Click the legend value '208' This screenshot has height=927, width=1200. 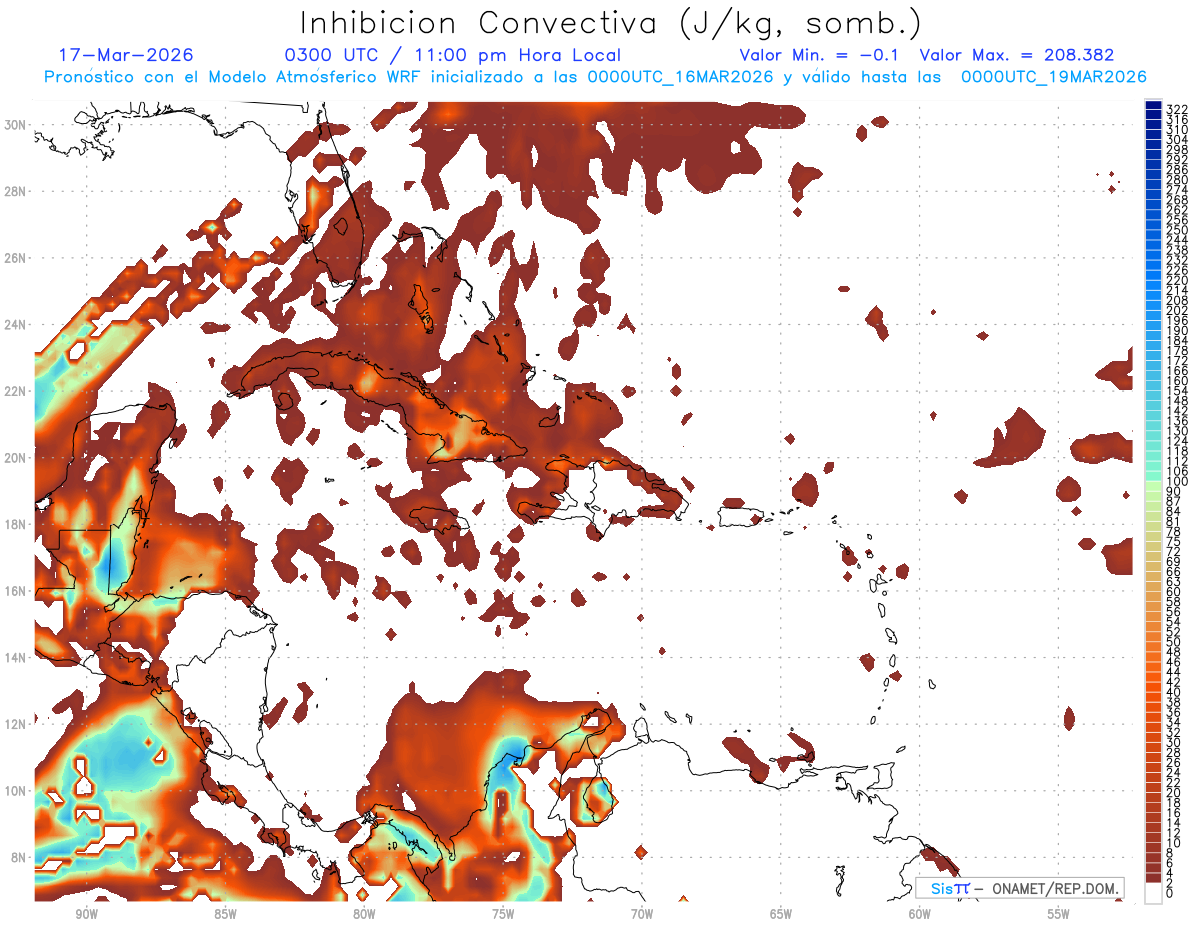tap(1176, 300)
